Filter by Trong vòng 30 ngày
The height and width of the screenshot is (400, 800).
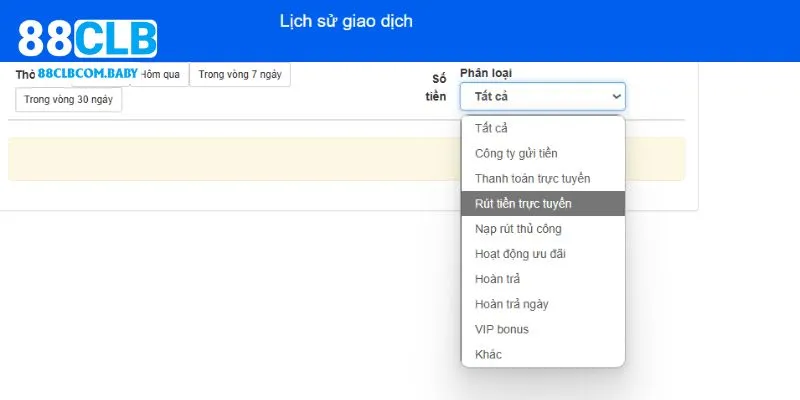pyautogui.click(x=68, y=99)
